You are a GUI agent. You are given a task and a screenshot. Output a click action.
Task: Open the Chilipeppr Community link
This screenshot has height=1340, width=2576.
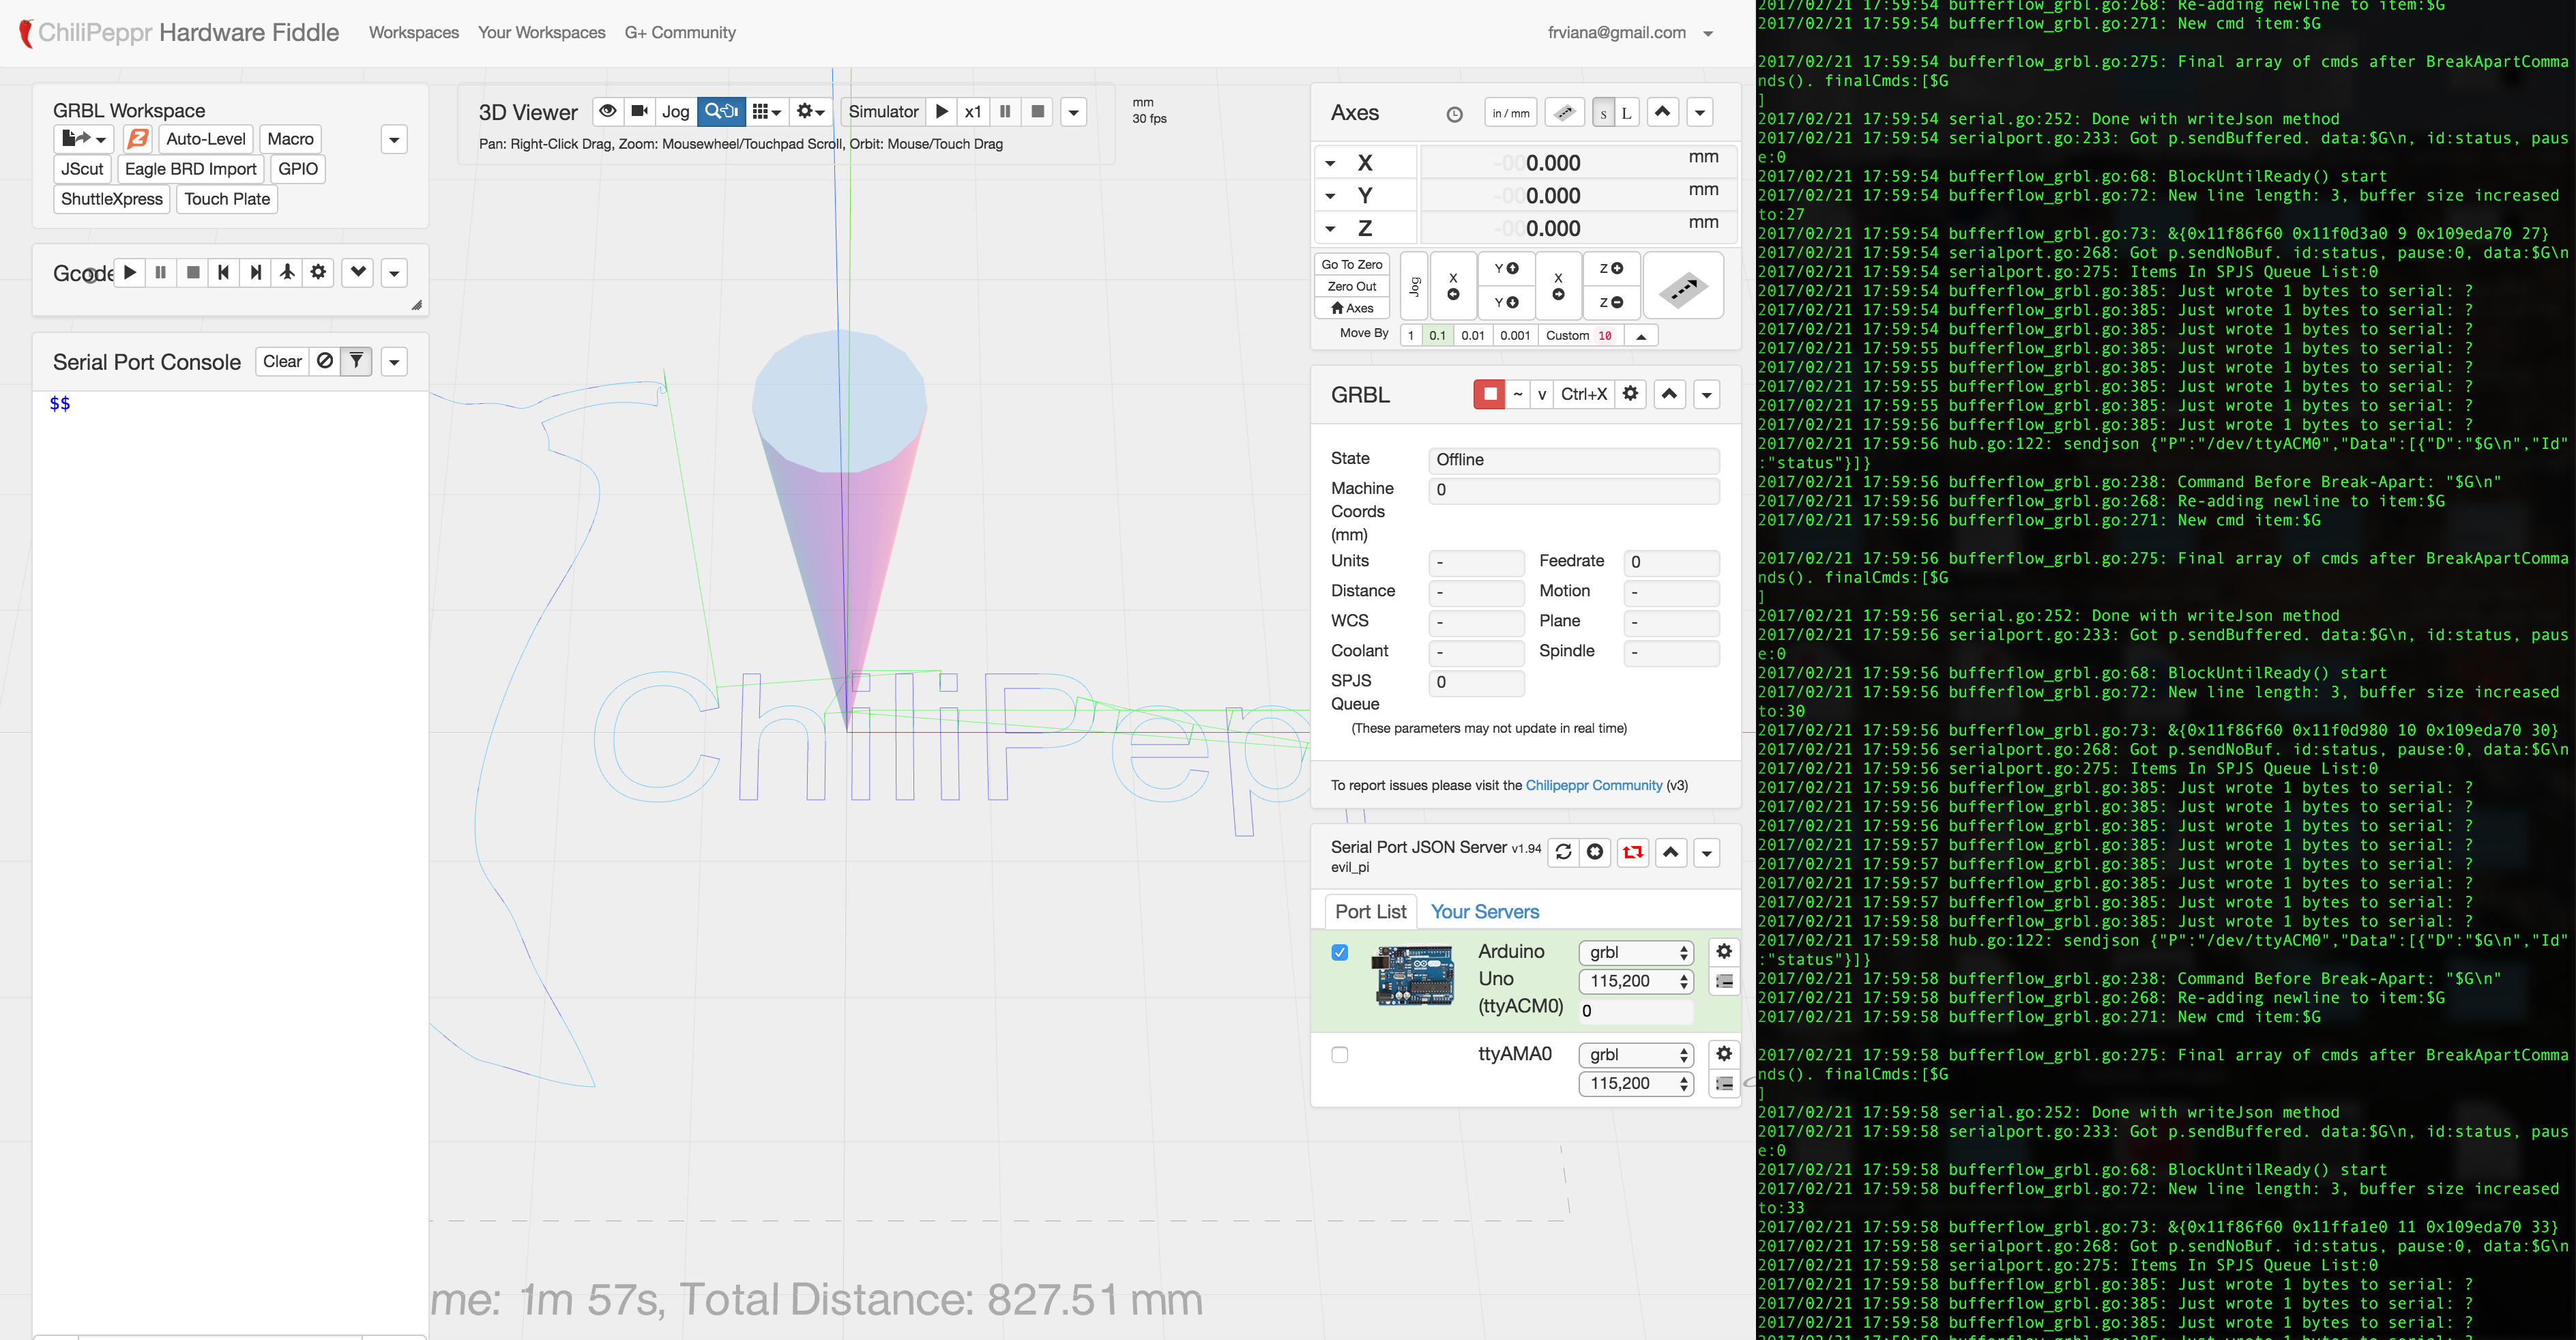(1593, 785)
